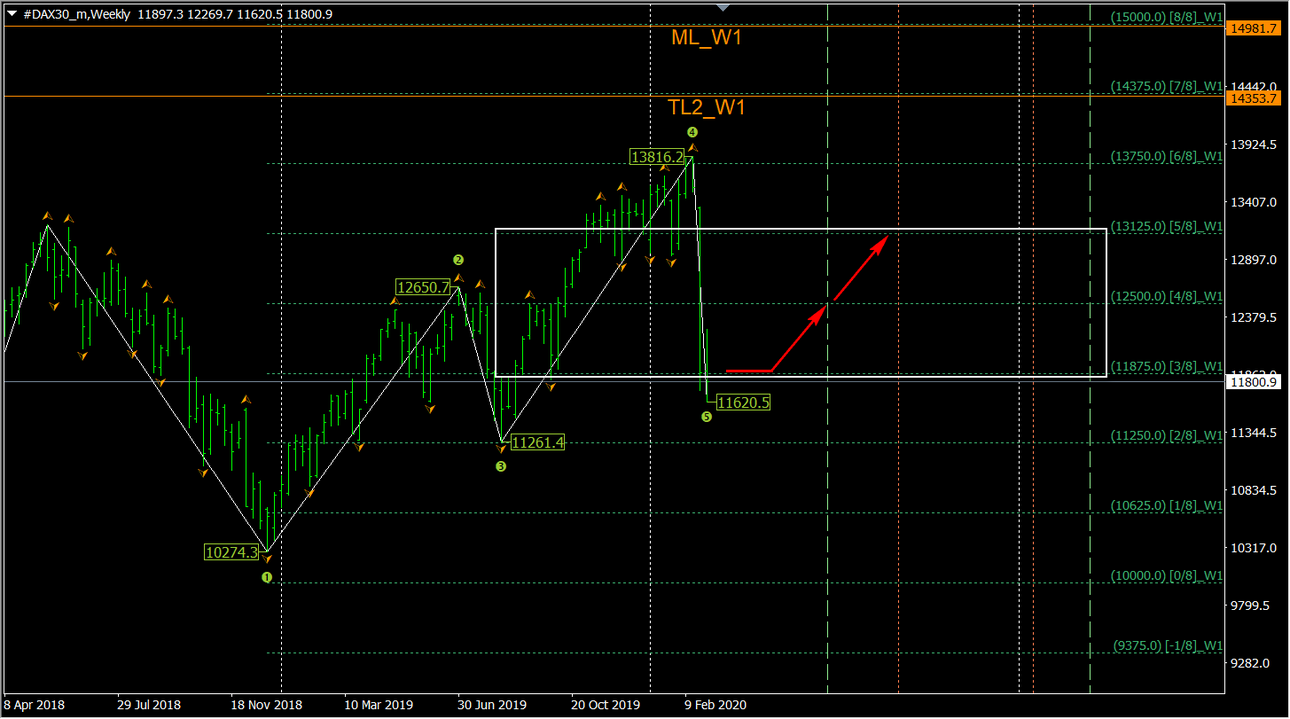Click the 12650.7 swing high price label
The image size is (1290, 719).
tap(423, 287)
